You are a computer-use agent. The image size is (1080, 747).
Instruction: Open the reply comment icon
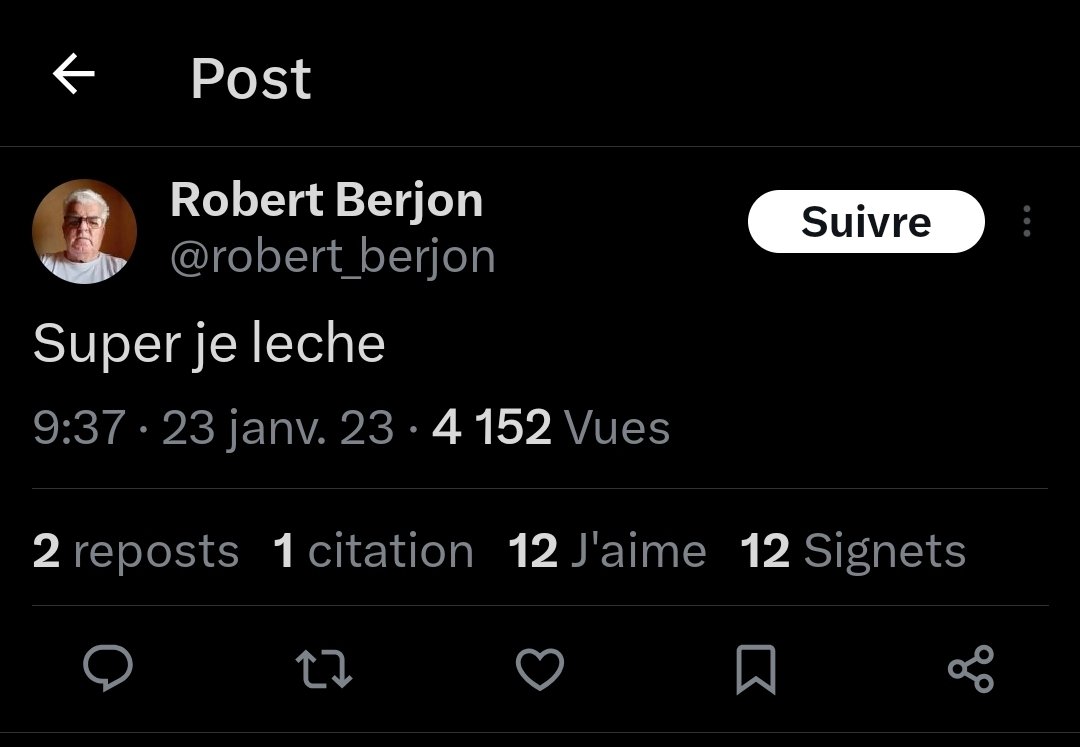pyautogui.click(x=107, y=669)
